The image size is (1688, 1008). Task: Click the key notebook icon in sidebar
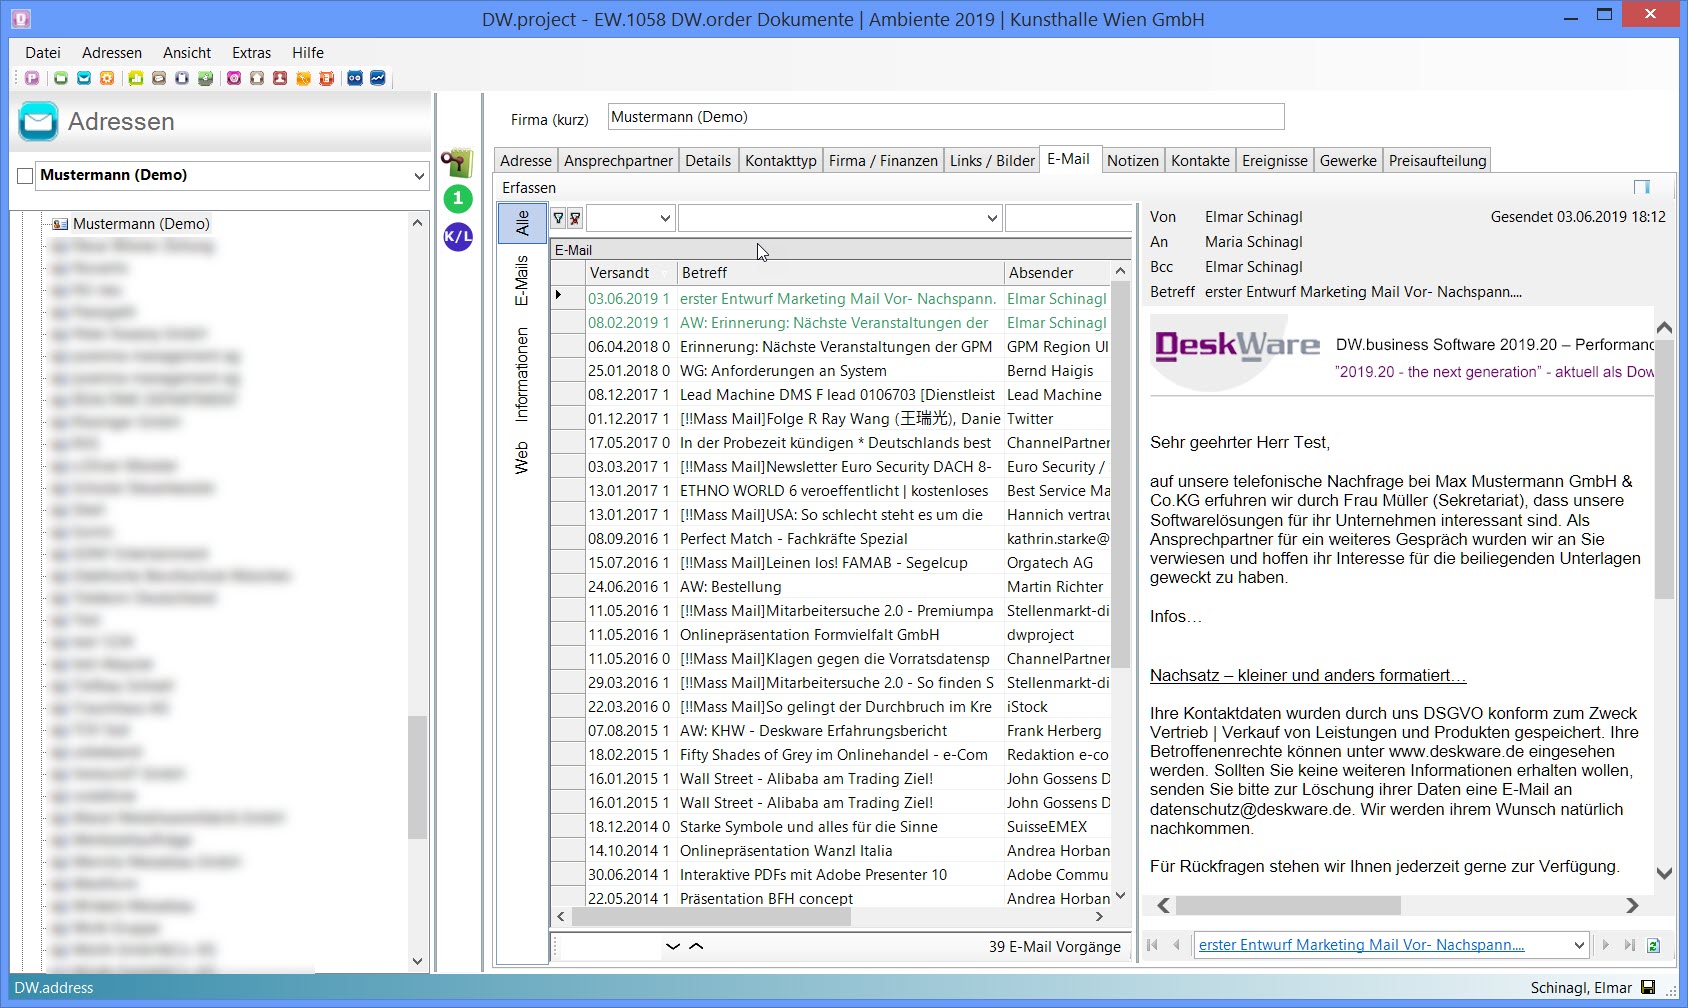click(x=457, y=162)
